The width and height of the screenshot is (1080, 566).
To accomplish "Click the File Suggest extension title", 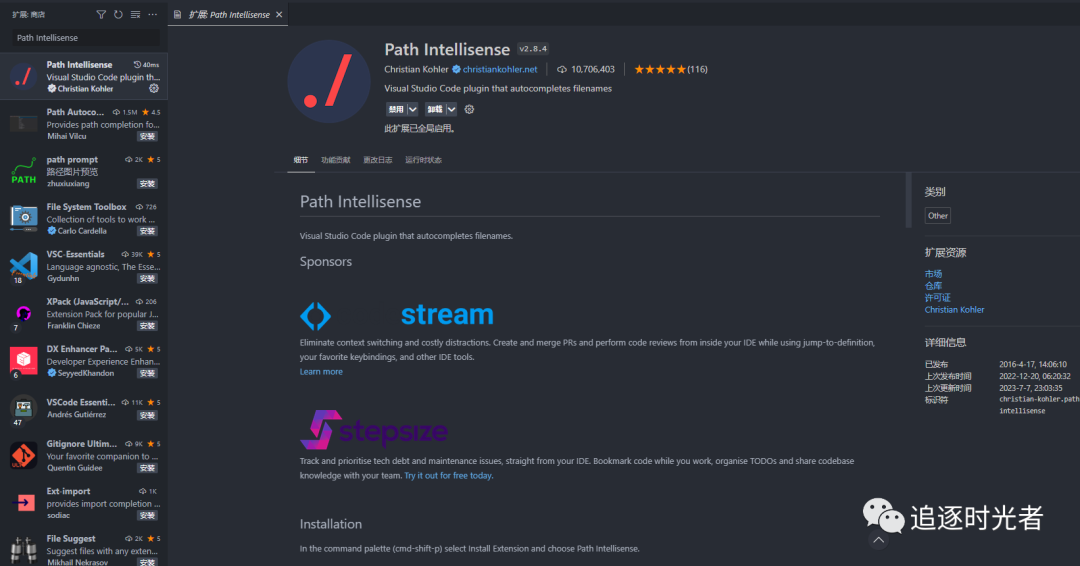I will [71, 538].
